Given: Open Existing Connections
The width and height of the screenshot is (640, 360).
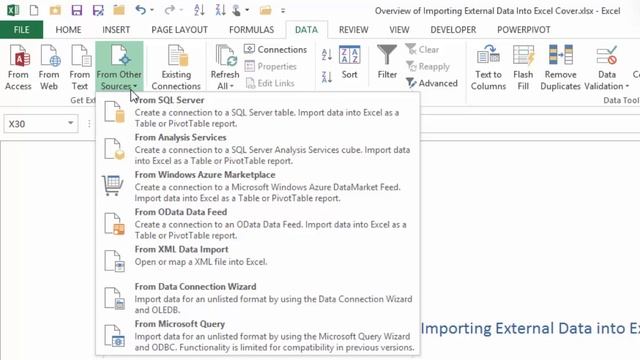Looking at the screenshot, I should tap(176, 68).
